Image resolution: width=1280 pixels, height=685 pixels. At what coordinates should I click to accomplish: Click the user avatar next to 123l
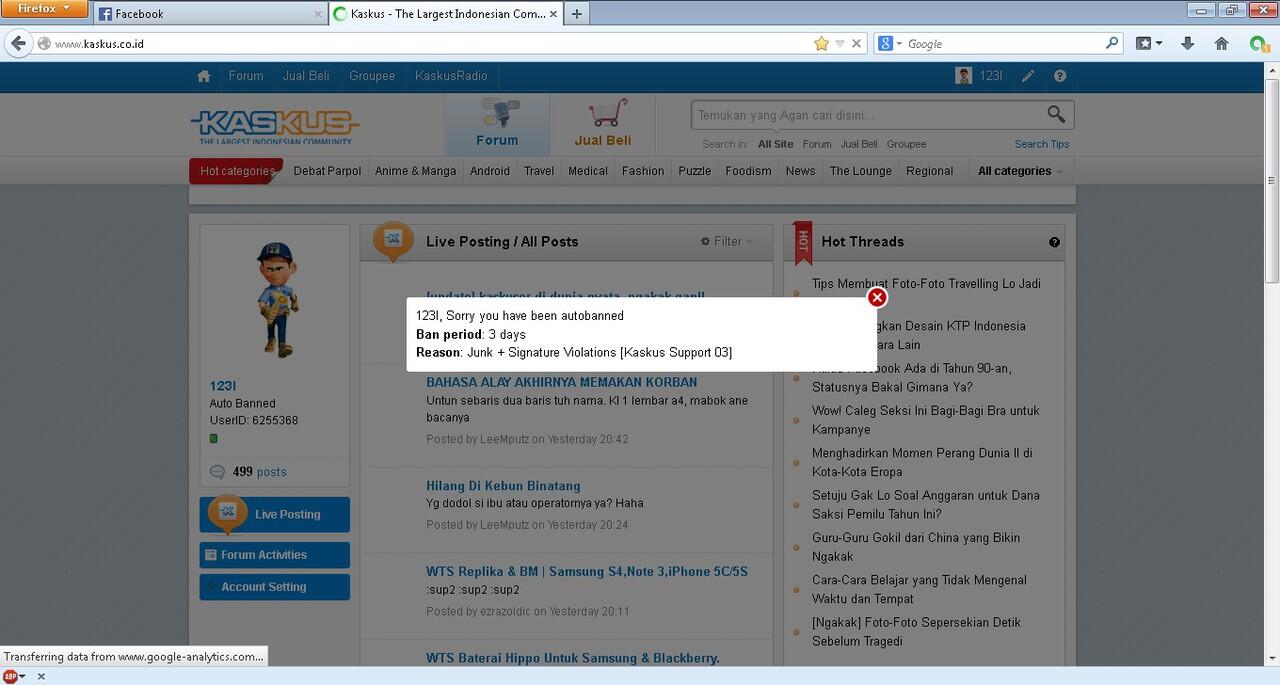(x=964, y=76)
